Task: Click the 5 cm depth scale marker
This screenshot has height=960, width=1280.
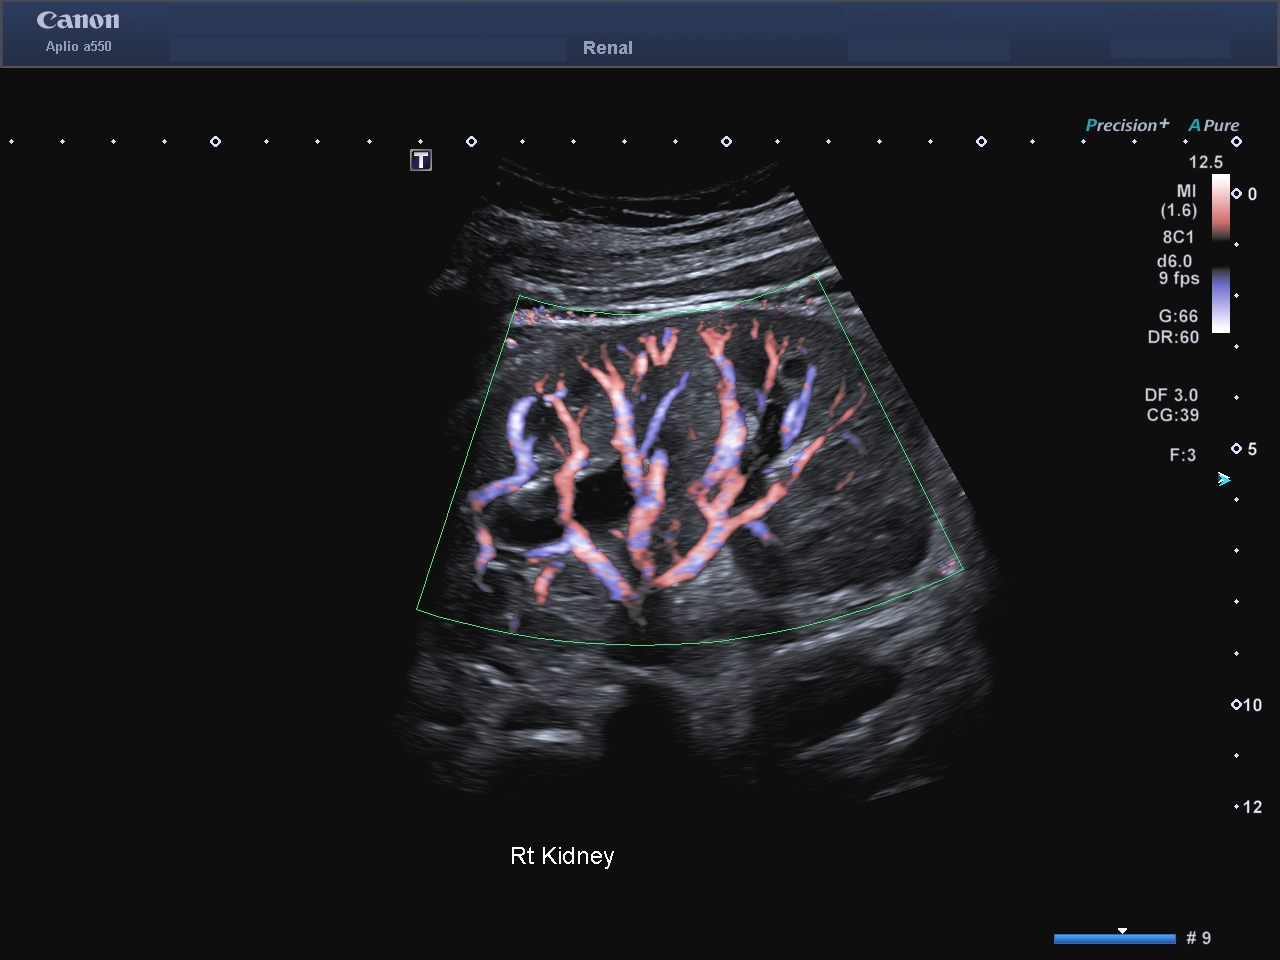Action: 1245,449
